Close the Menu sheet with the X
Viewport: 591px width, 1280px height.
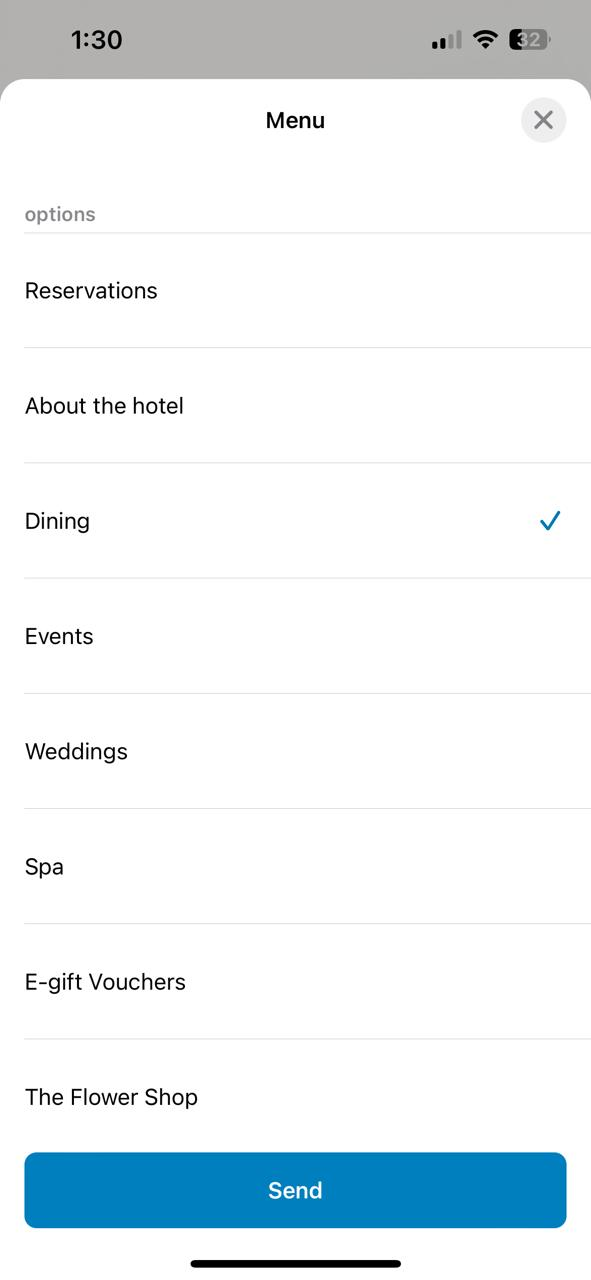pyautogui.click(x=543, y=120)
